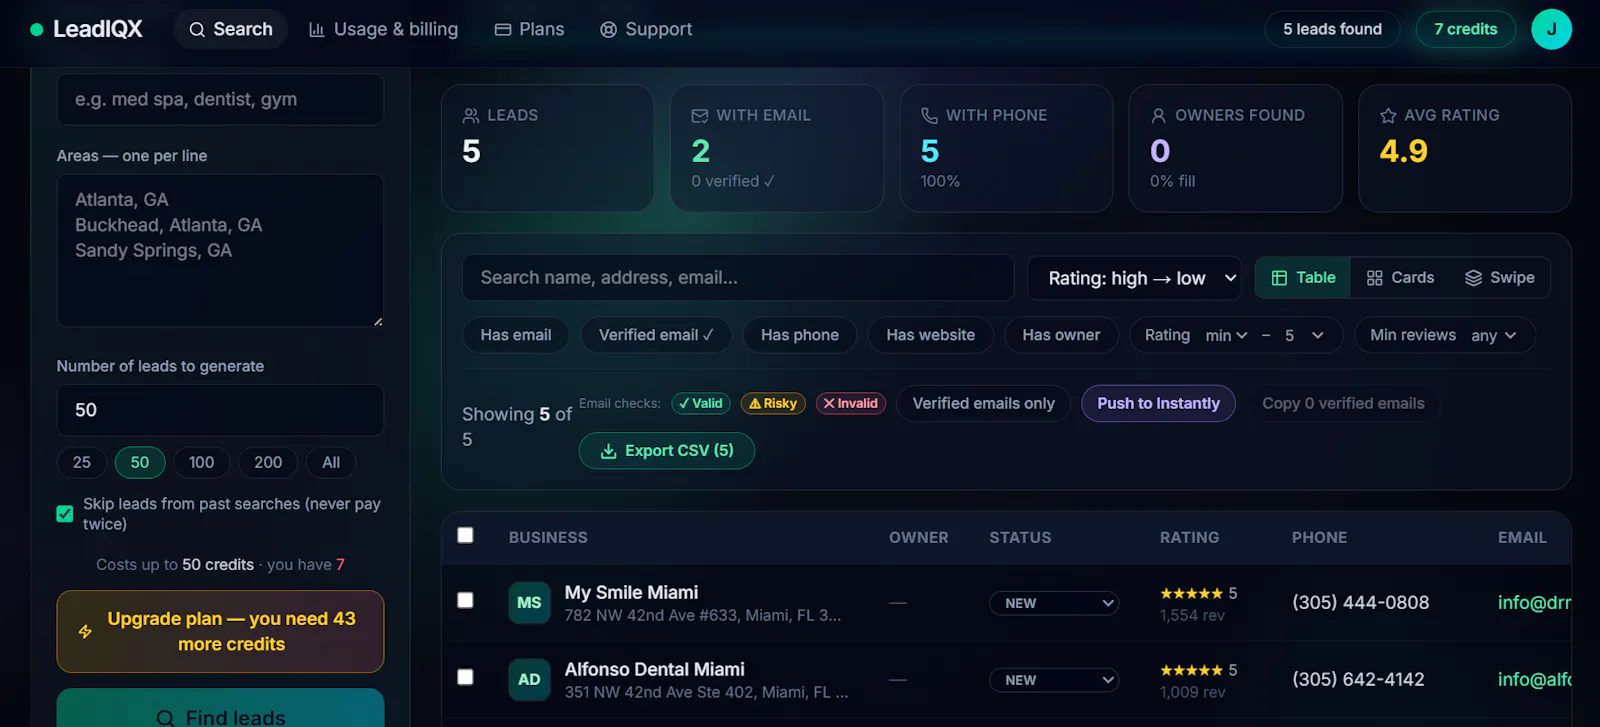Open the Rating min dropdown

1226,336
